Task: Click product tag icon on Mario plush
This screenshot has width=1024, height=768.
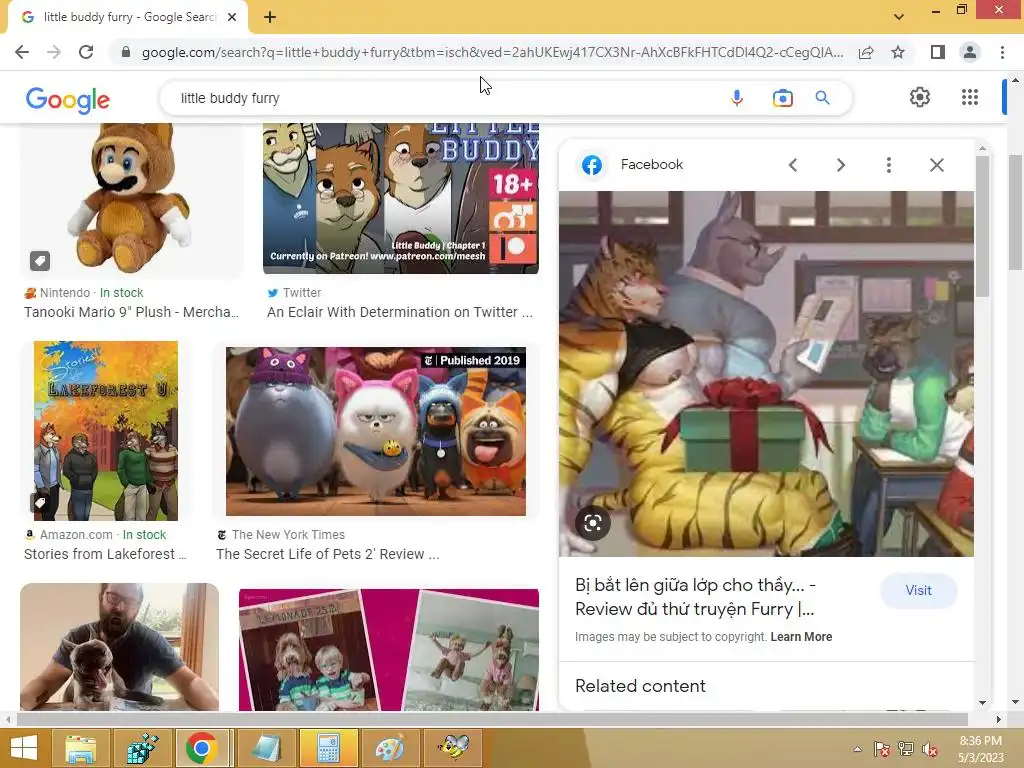Action: 40,261
